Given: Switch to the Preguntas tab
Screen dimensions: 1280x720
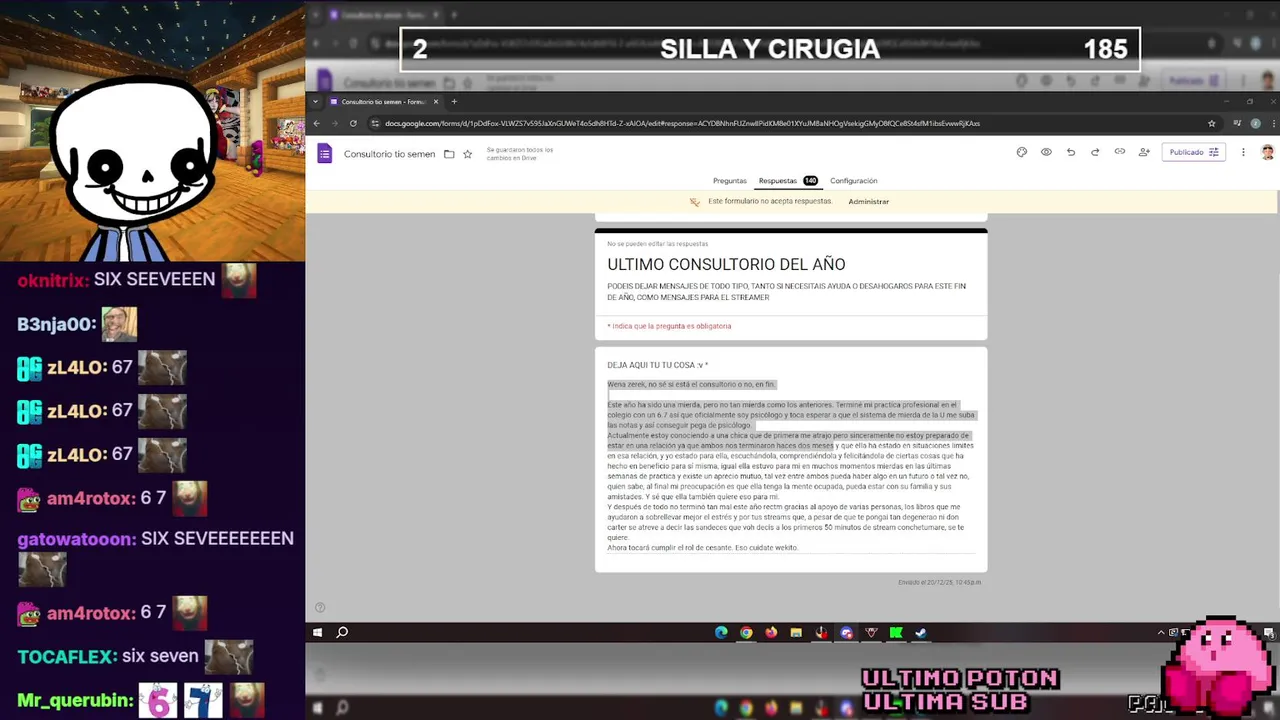Looking at the screenshot, I should pyautogui.click(x=729, y=181).
